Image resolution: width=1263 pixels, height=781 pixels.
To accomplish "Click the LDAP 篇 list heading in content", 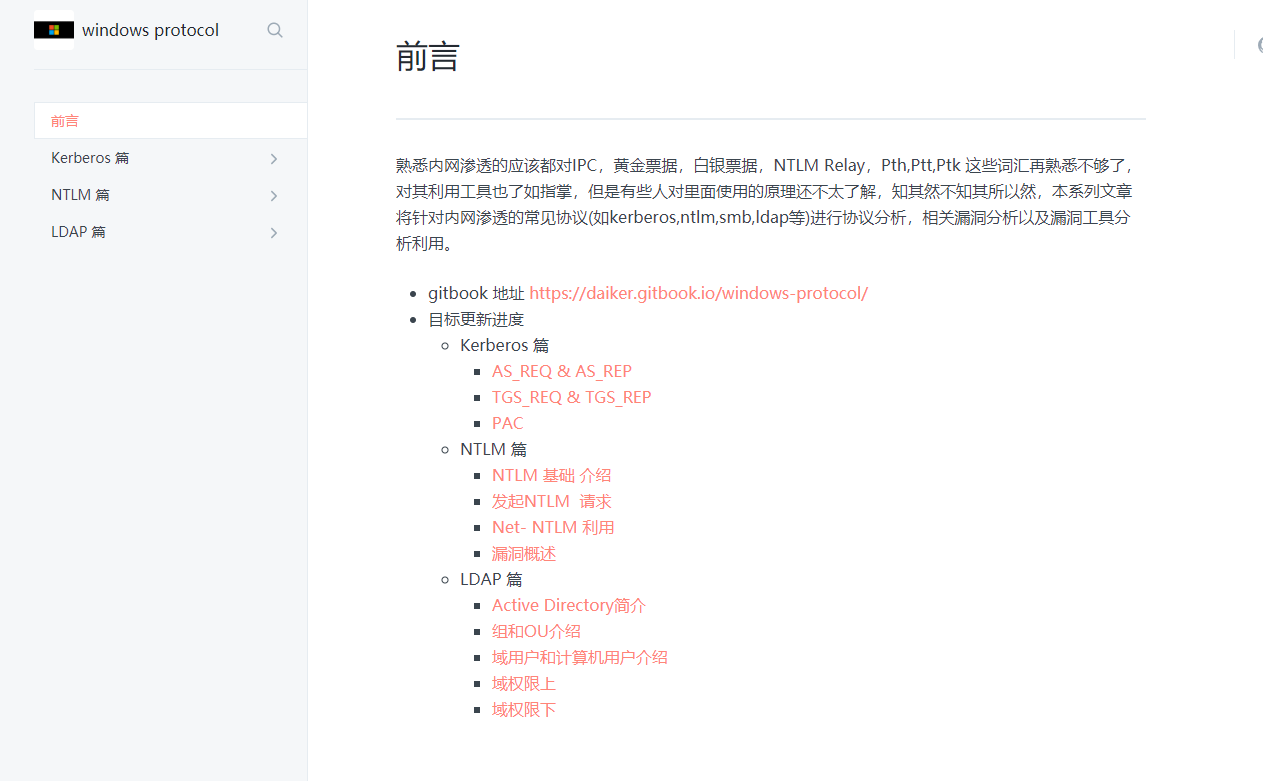I will (491, 579).
